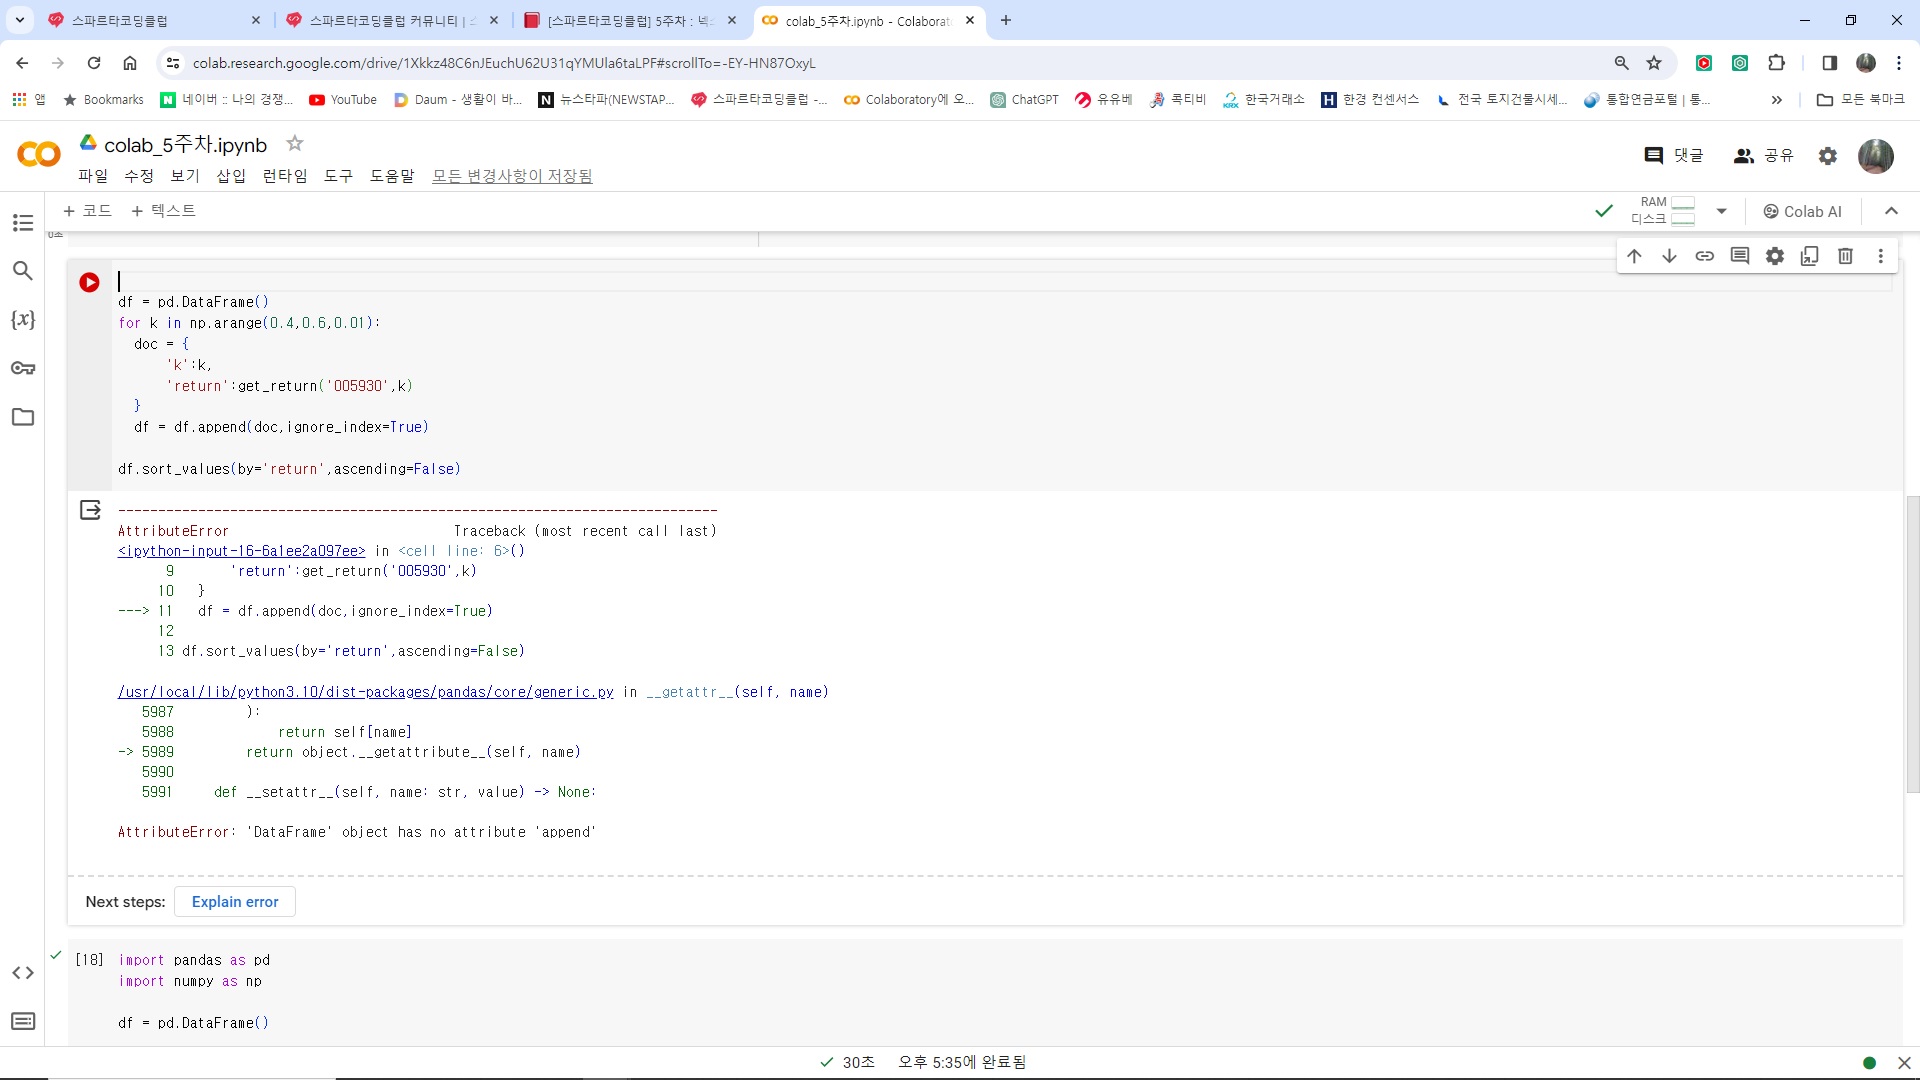Delete the current cell
Viewport: 1920px width, 1080px height.
(1846, 256)
